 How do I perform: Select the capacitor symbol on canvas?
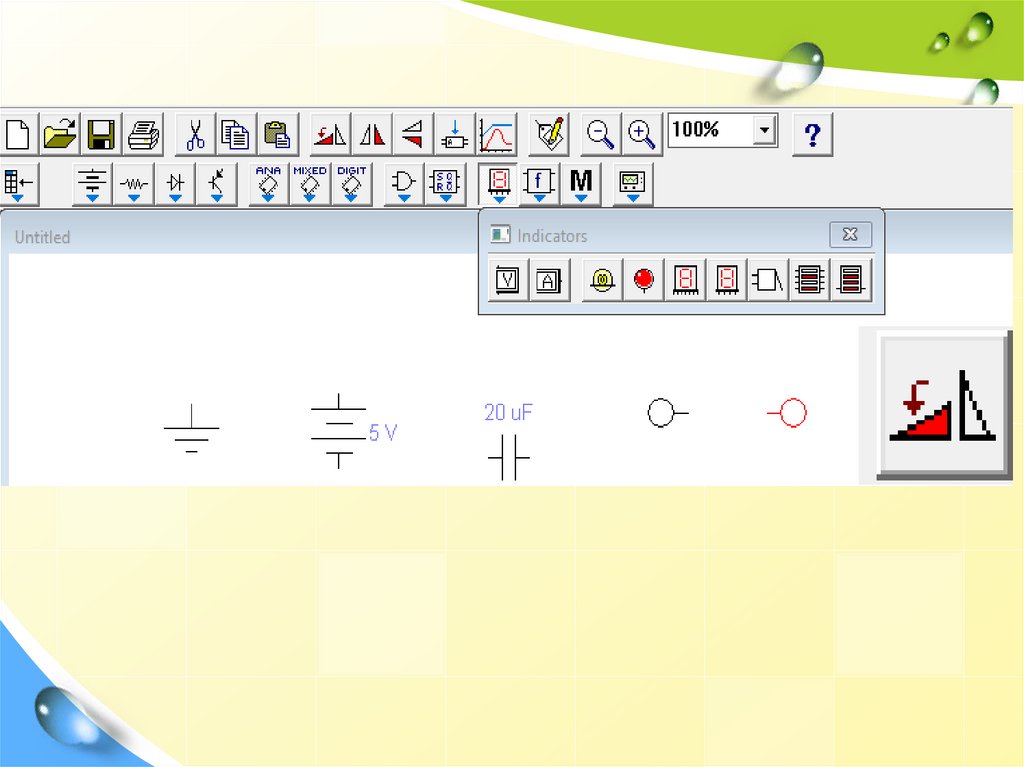(509, 458)
